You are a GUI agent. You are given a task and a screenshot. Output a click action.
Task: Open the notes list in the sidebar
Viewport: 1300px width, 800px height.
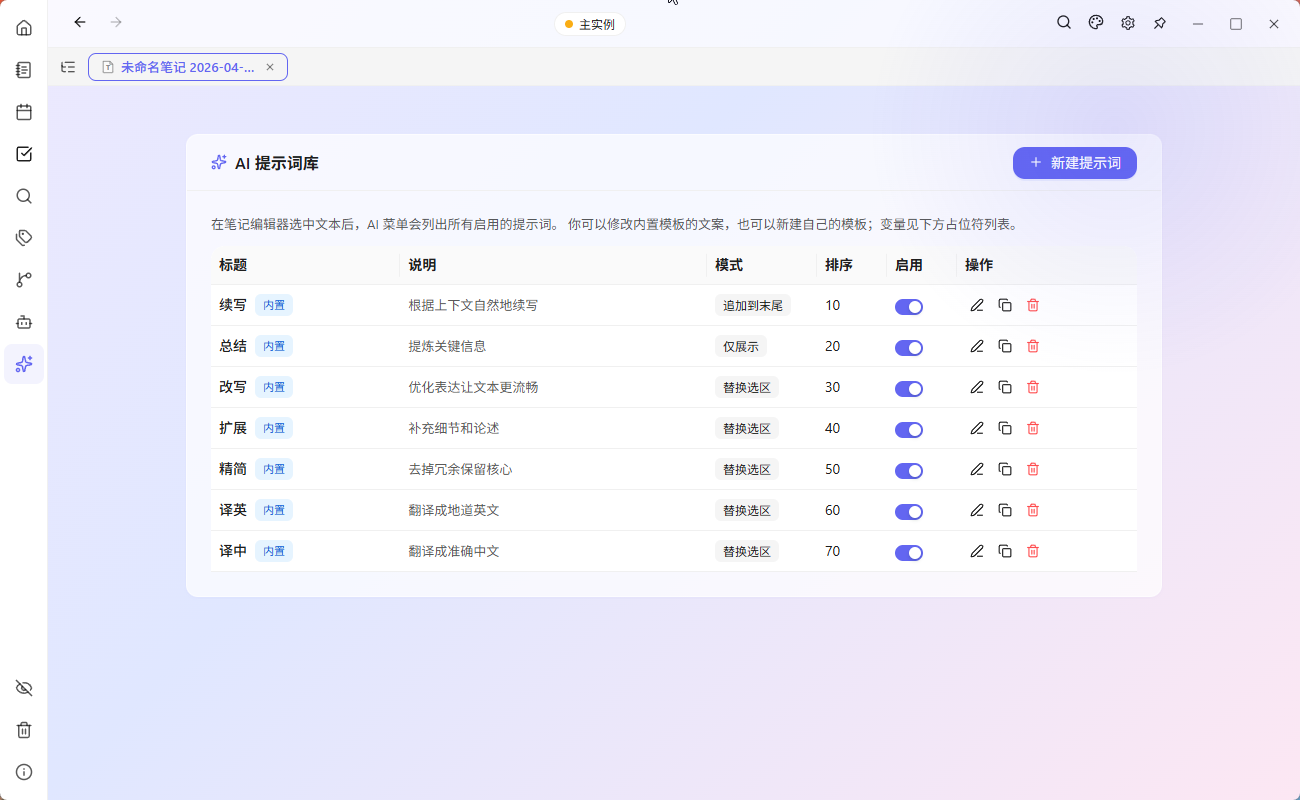click(24, 69)
